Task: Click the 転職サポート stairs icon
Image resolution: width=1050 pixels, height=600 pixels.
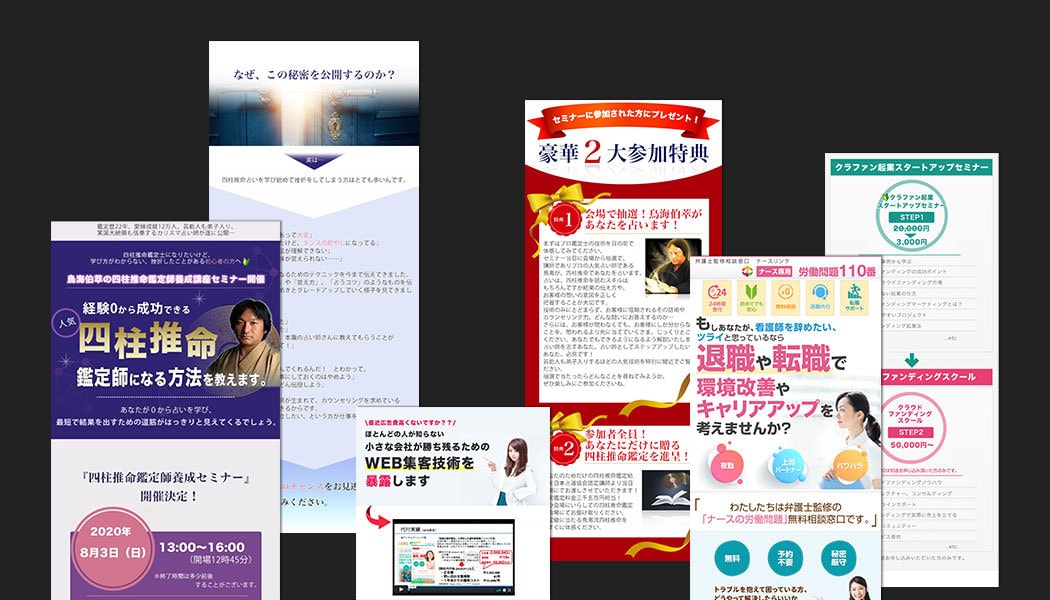Action: click(x=854, y=297)
